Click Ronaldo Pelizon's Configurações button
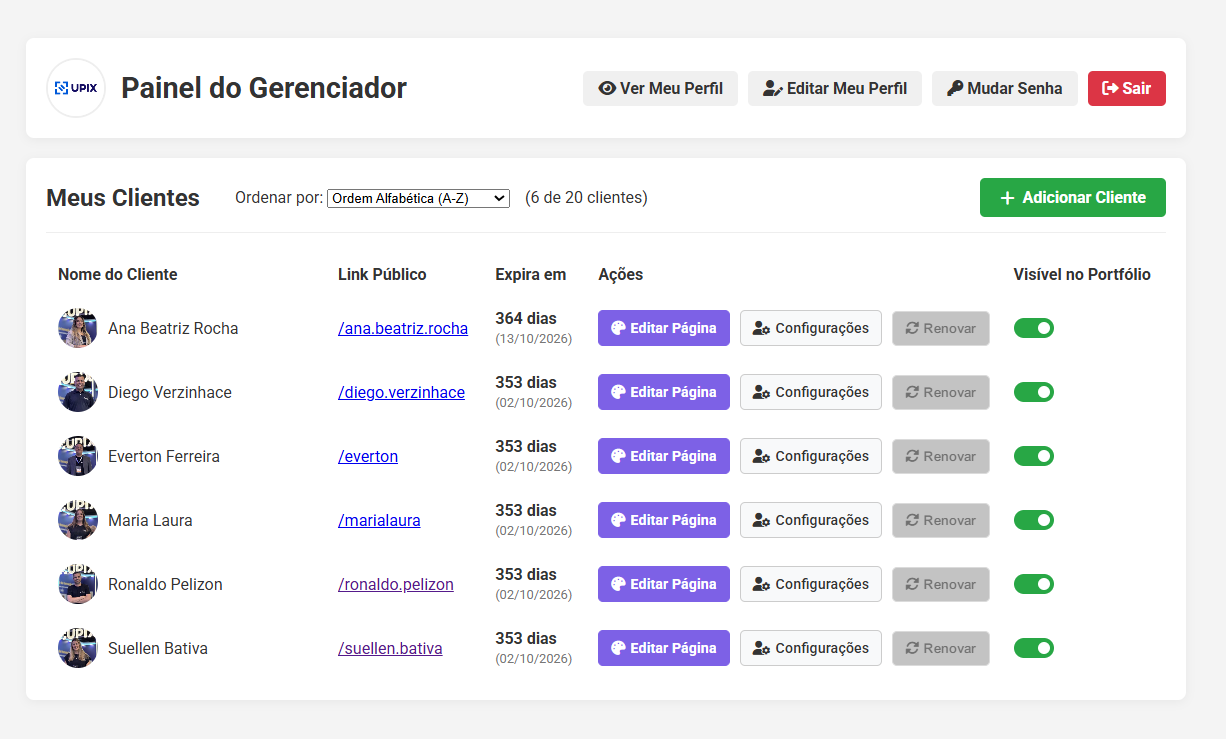This screenshot has height=739, width=1226. point(810,584)
